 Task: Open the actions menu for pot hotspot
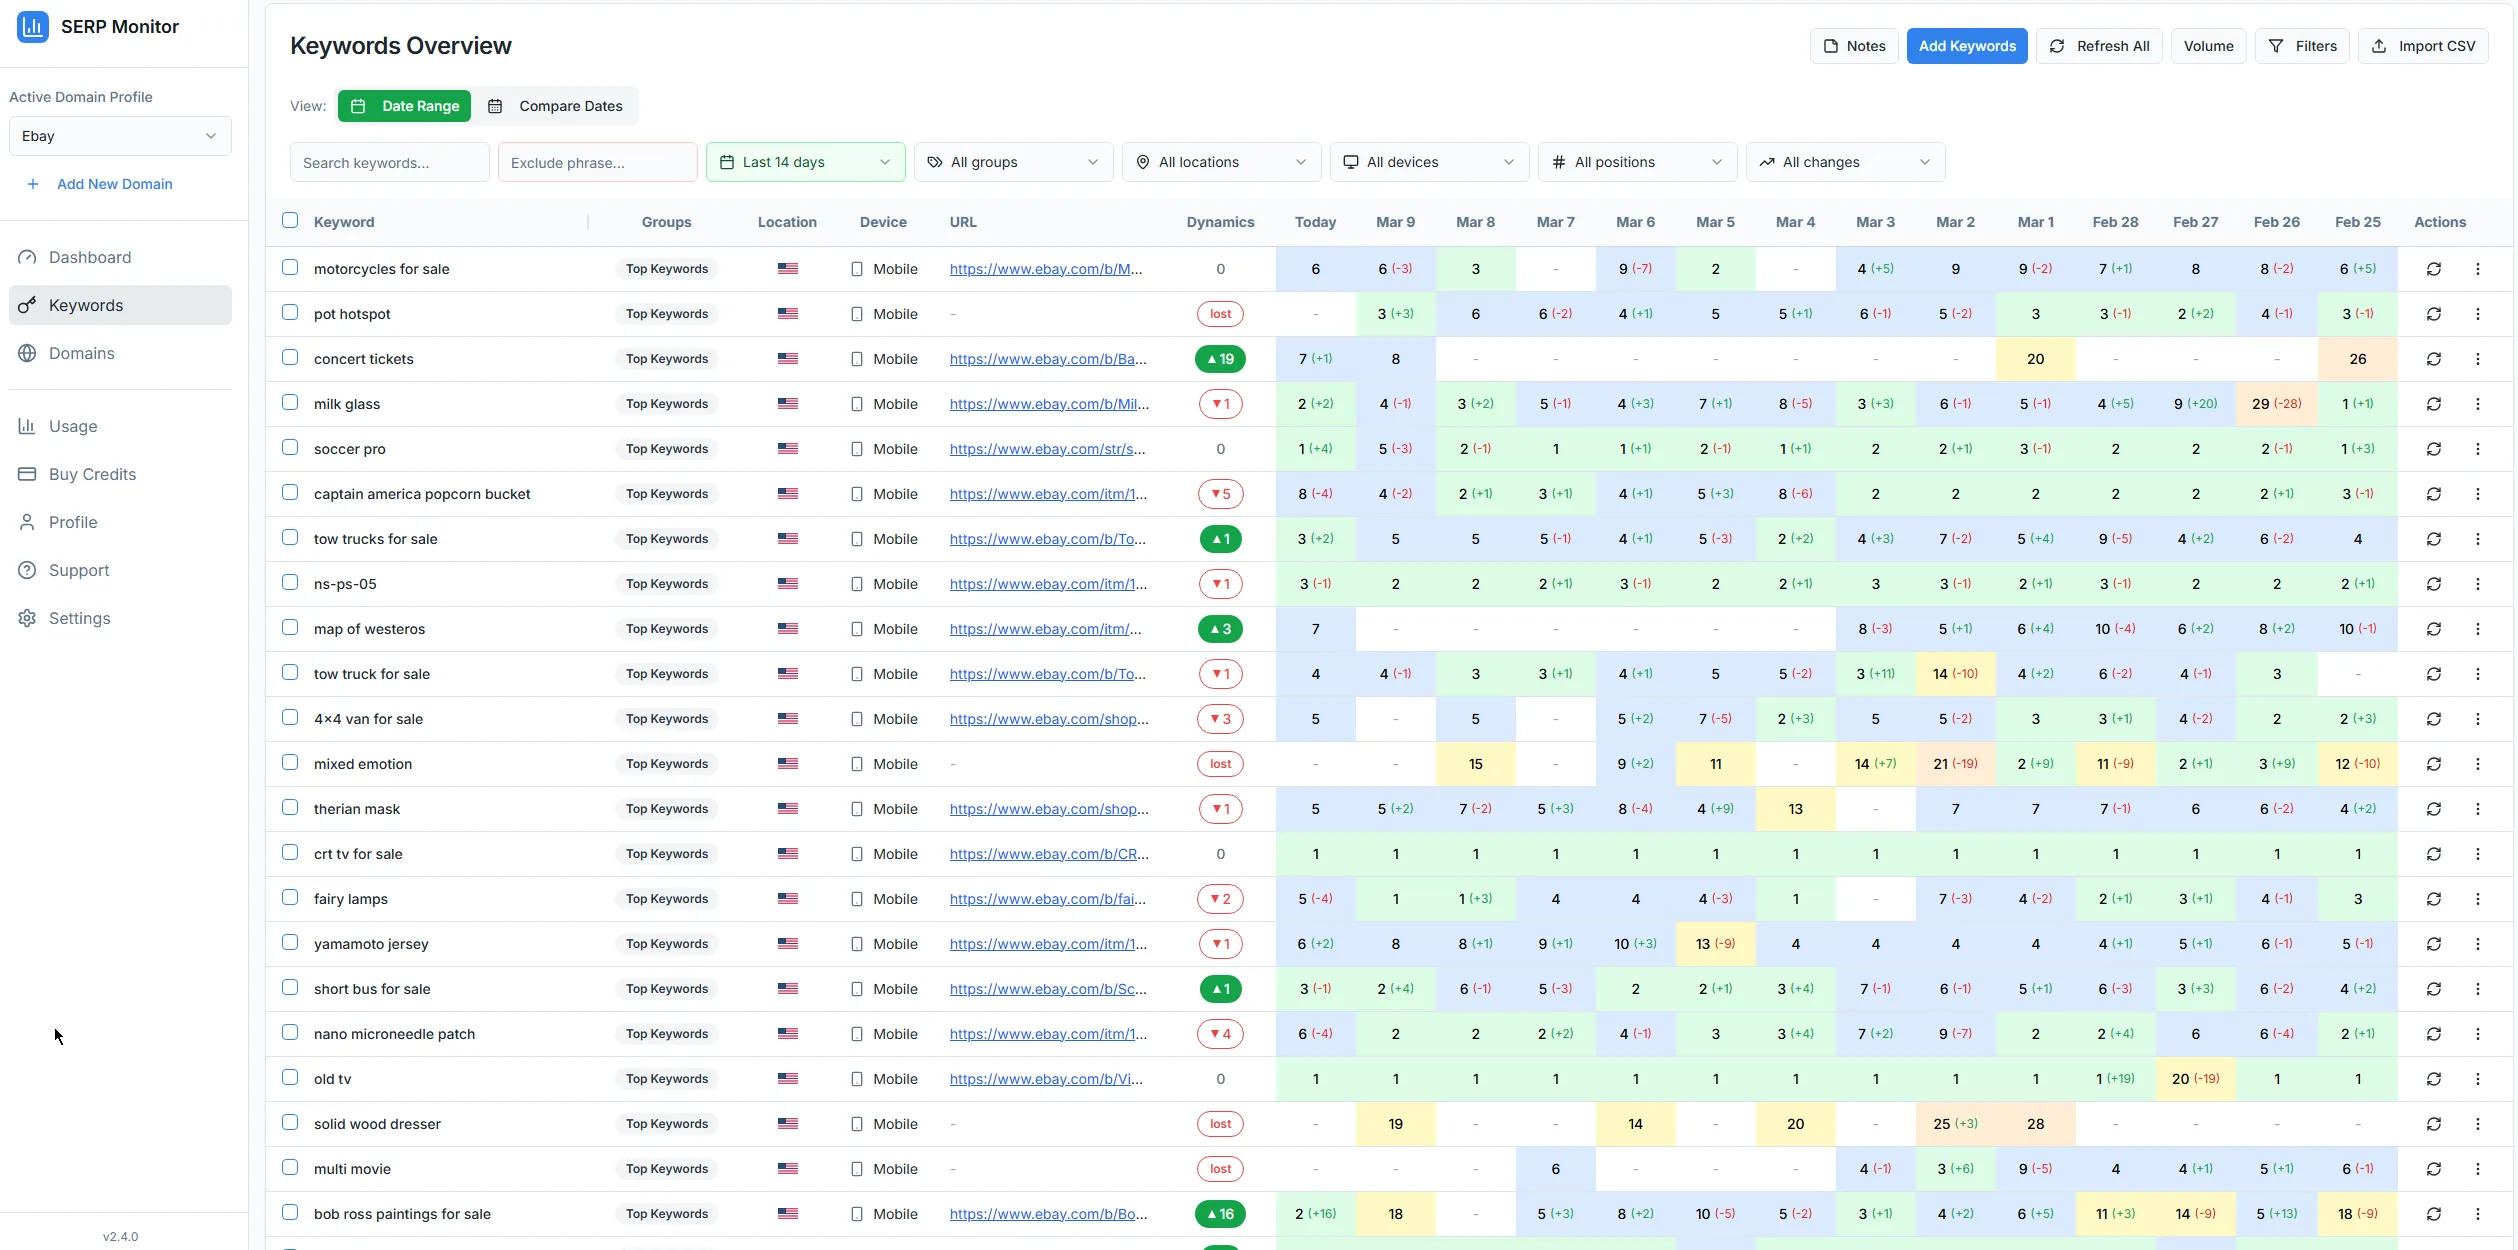click(x=2478, y=314)
